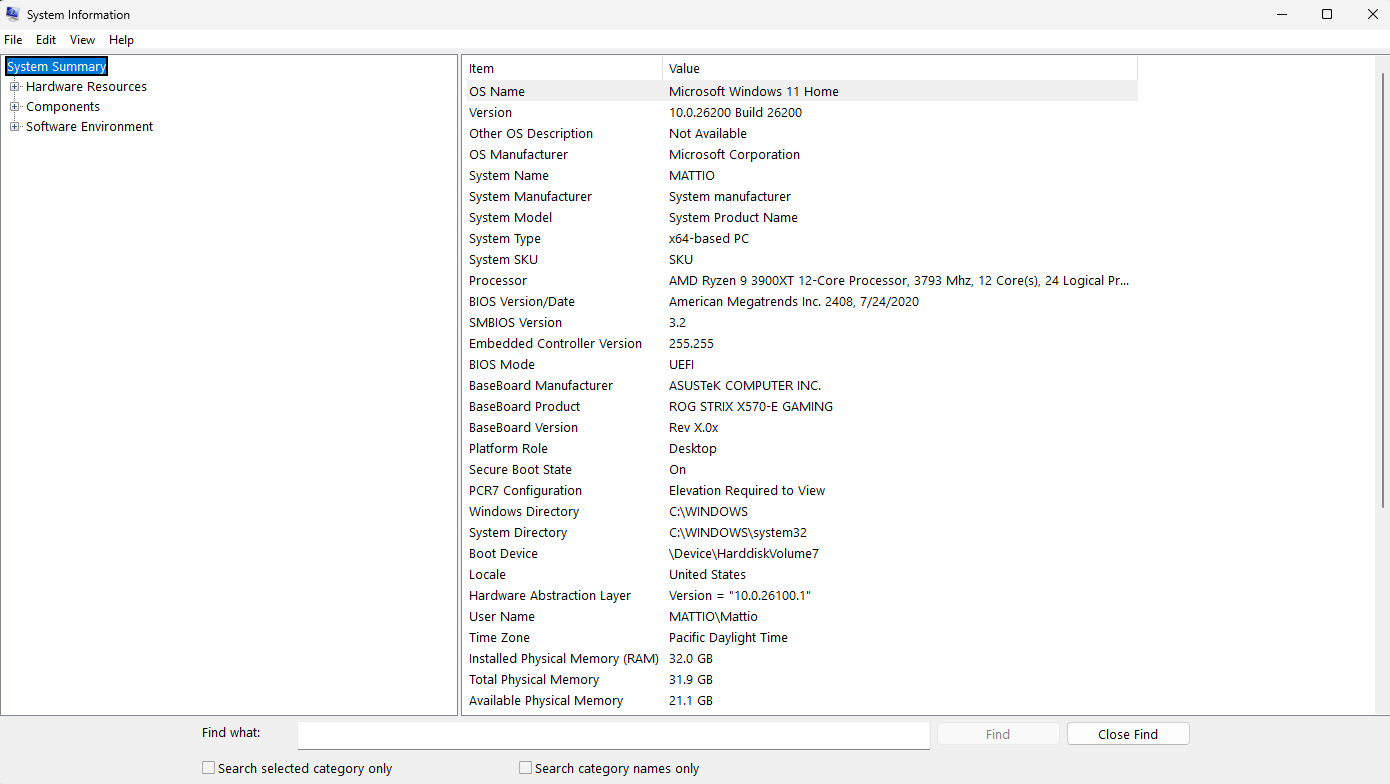Select the BIOS Mode row

click(800, 364)
